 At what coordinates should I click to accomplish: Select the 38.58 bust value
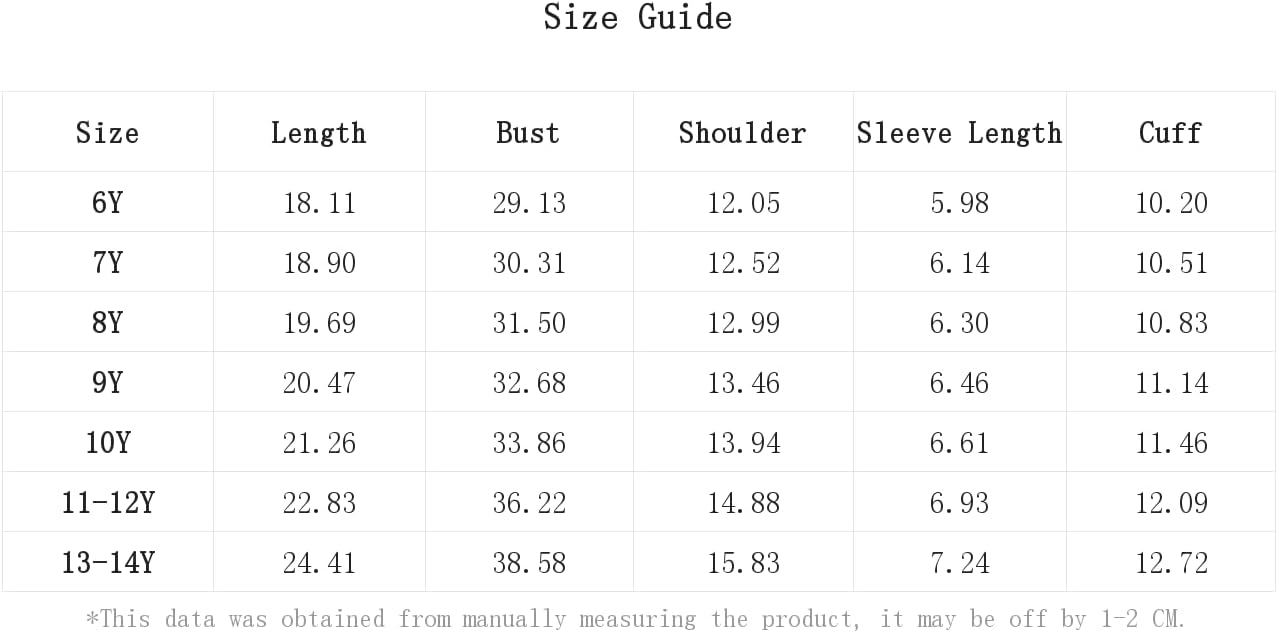point(529,563)
